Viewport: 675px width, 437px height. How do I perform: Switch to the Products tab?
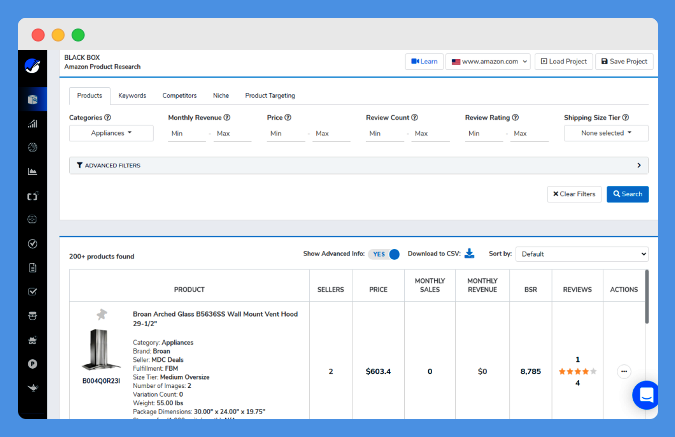tap(90, 96)
